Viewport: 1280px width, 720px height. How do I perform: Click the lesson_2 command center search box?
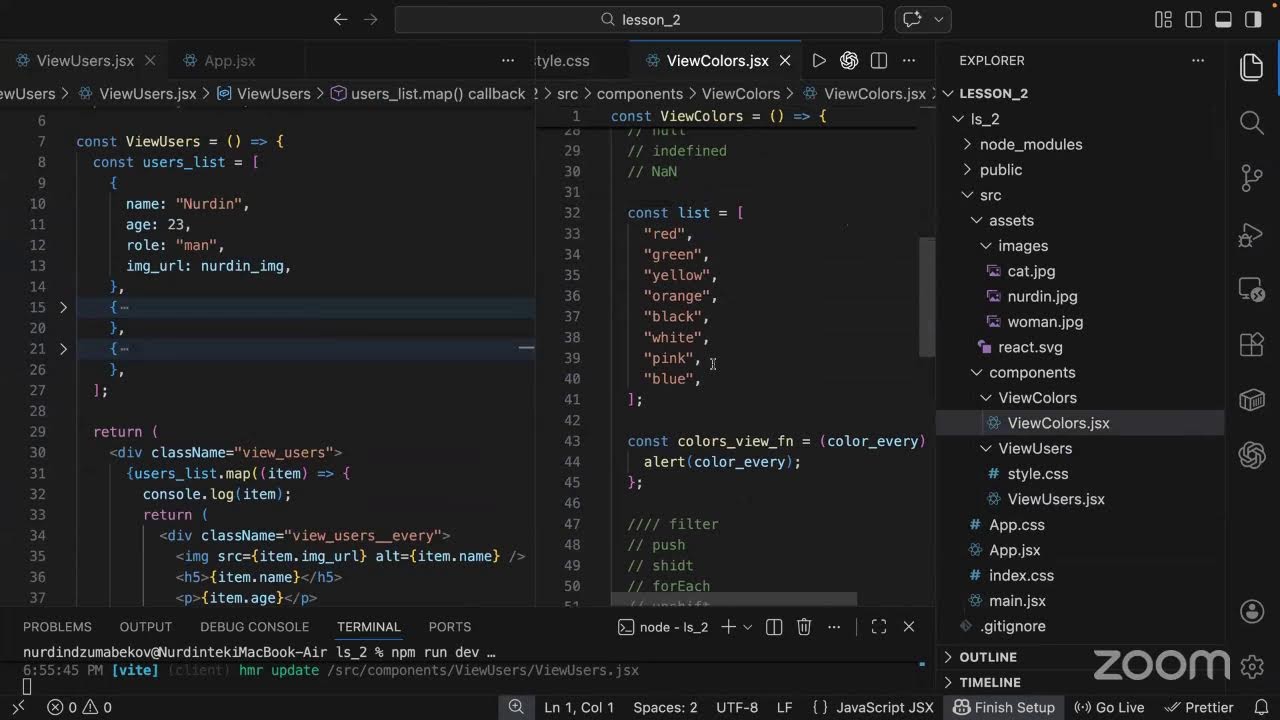(639, 19)
